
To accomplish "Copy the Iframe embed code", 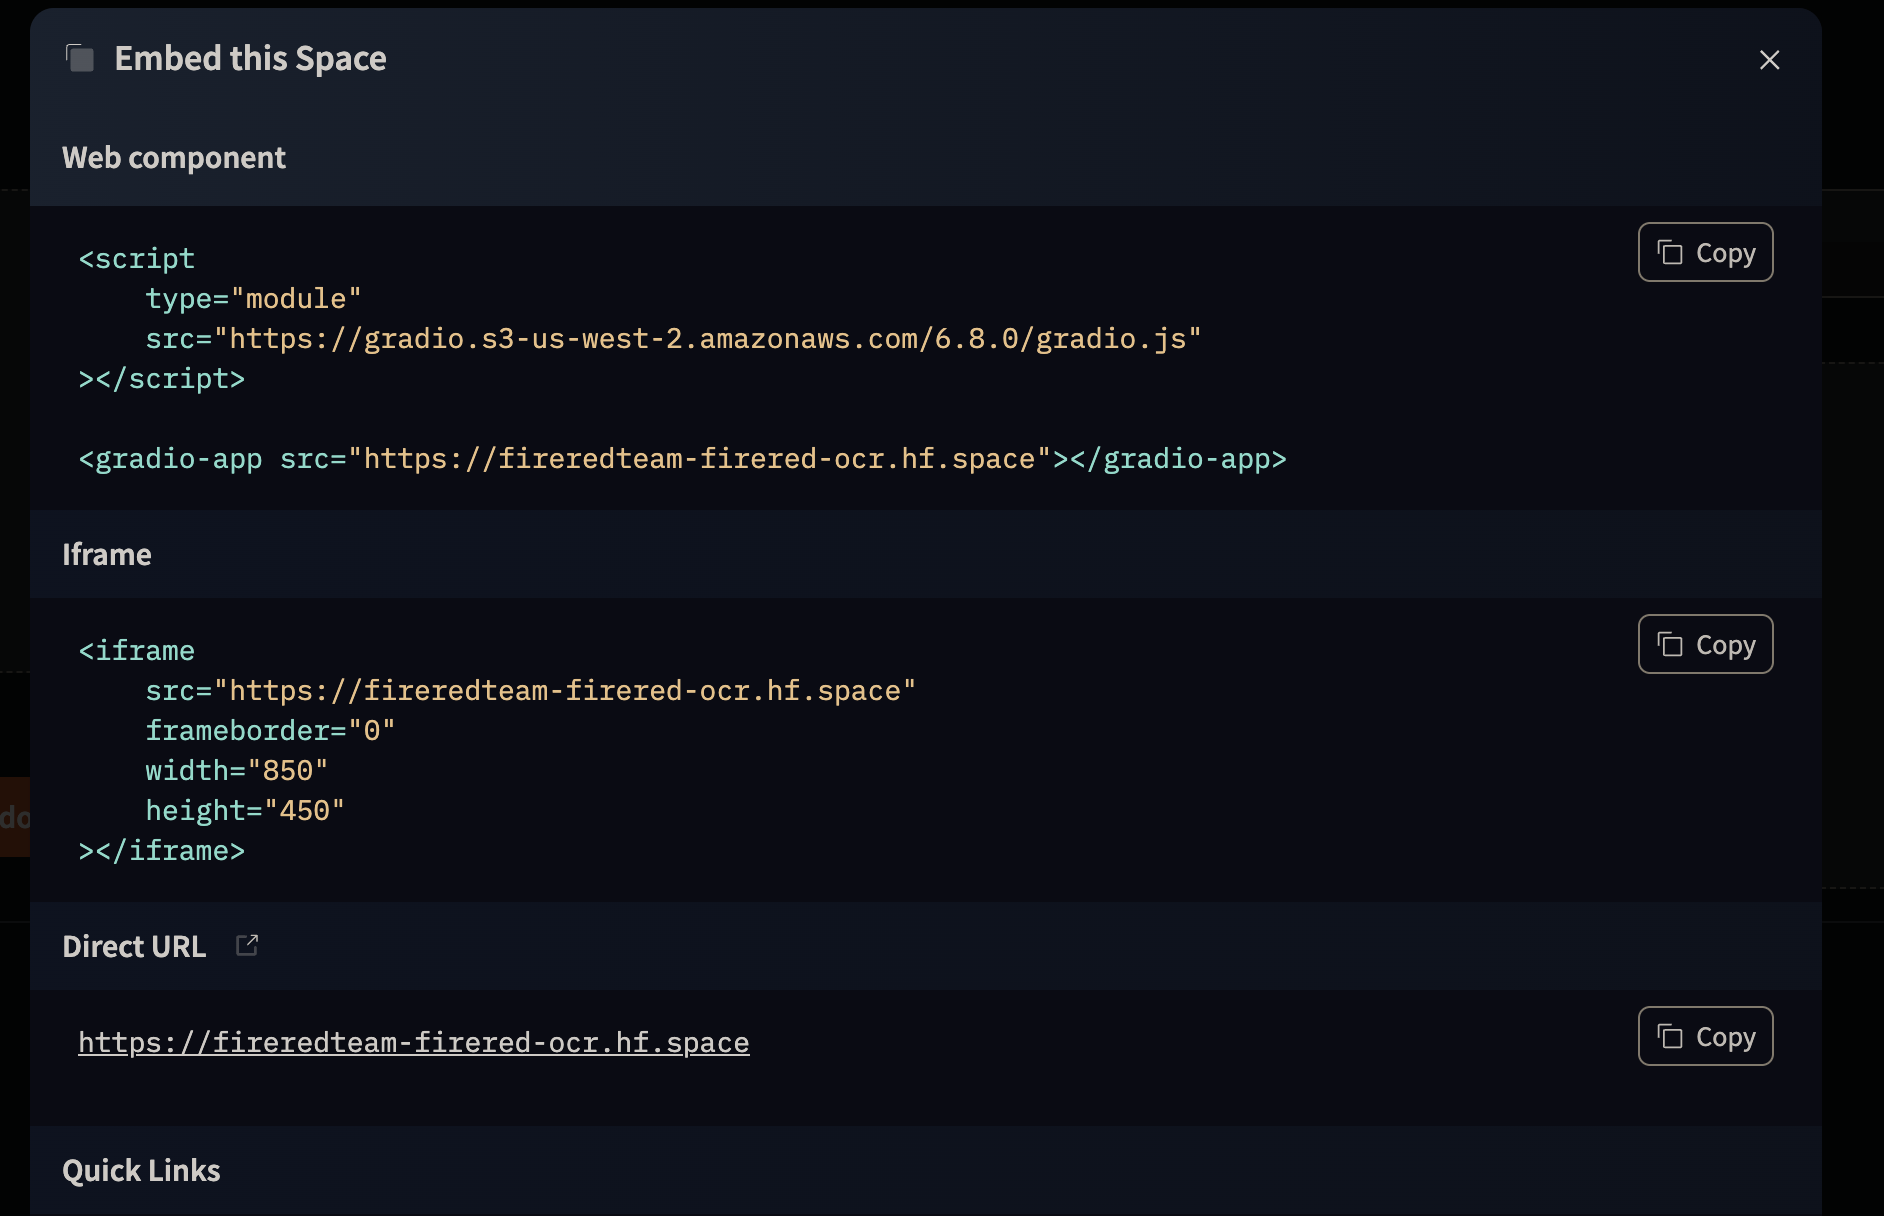I will (1705, 645).
